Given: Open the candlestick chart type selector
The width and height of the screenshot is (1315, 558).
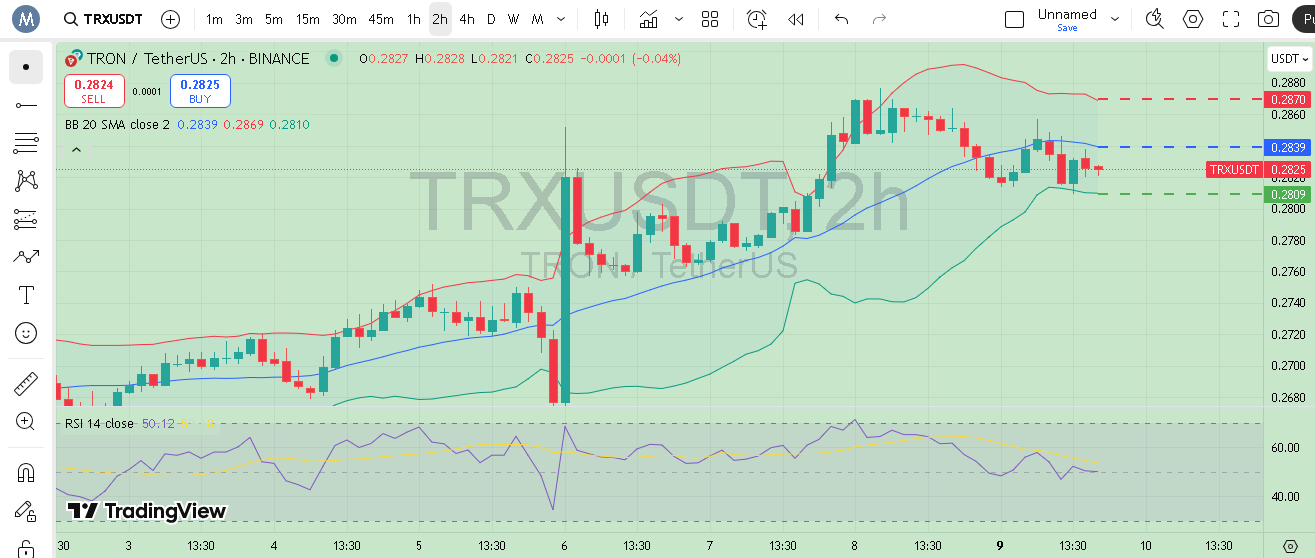Looking at the screenshot, I should [x=601, y=19].
